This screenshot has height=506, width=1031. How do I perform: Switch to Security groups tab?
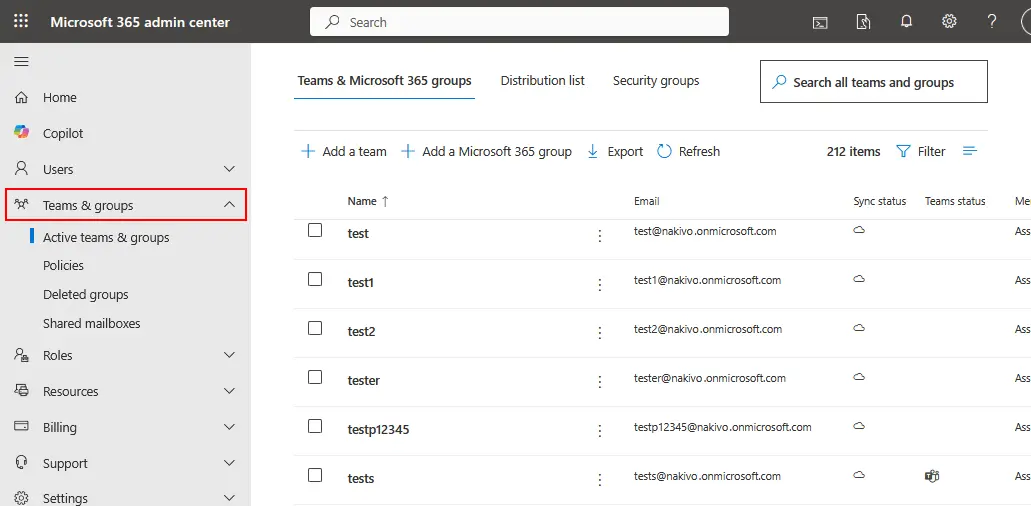[x=656, y=81]
